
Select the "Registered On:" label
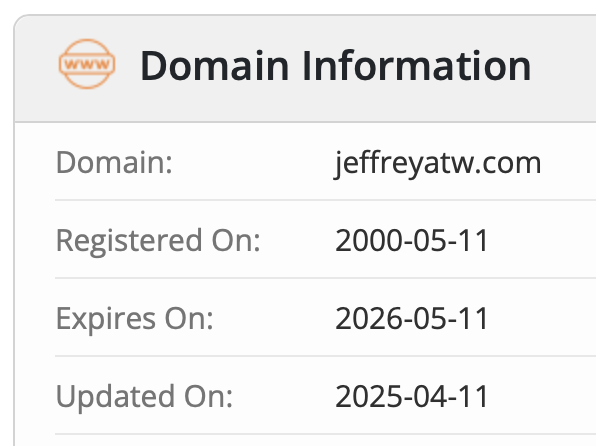[x=158, y=241]
